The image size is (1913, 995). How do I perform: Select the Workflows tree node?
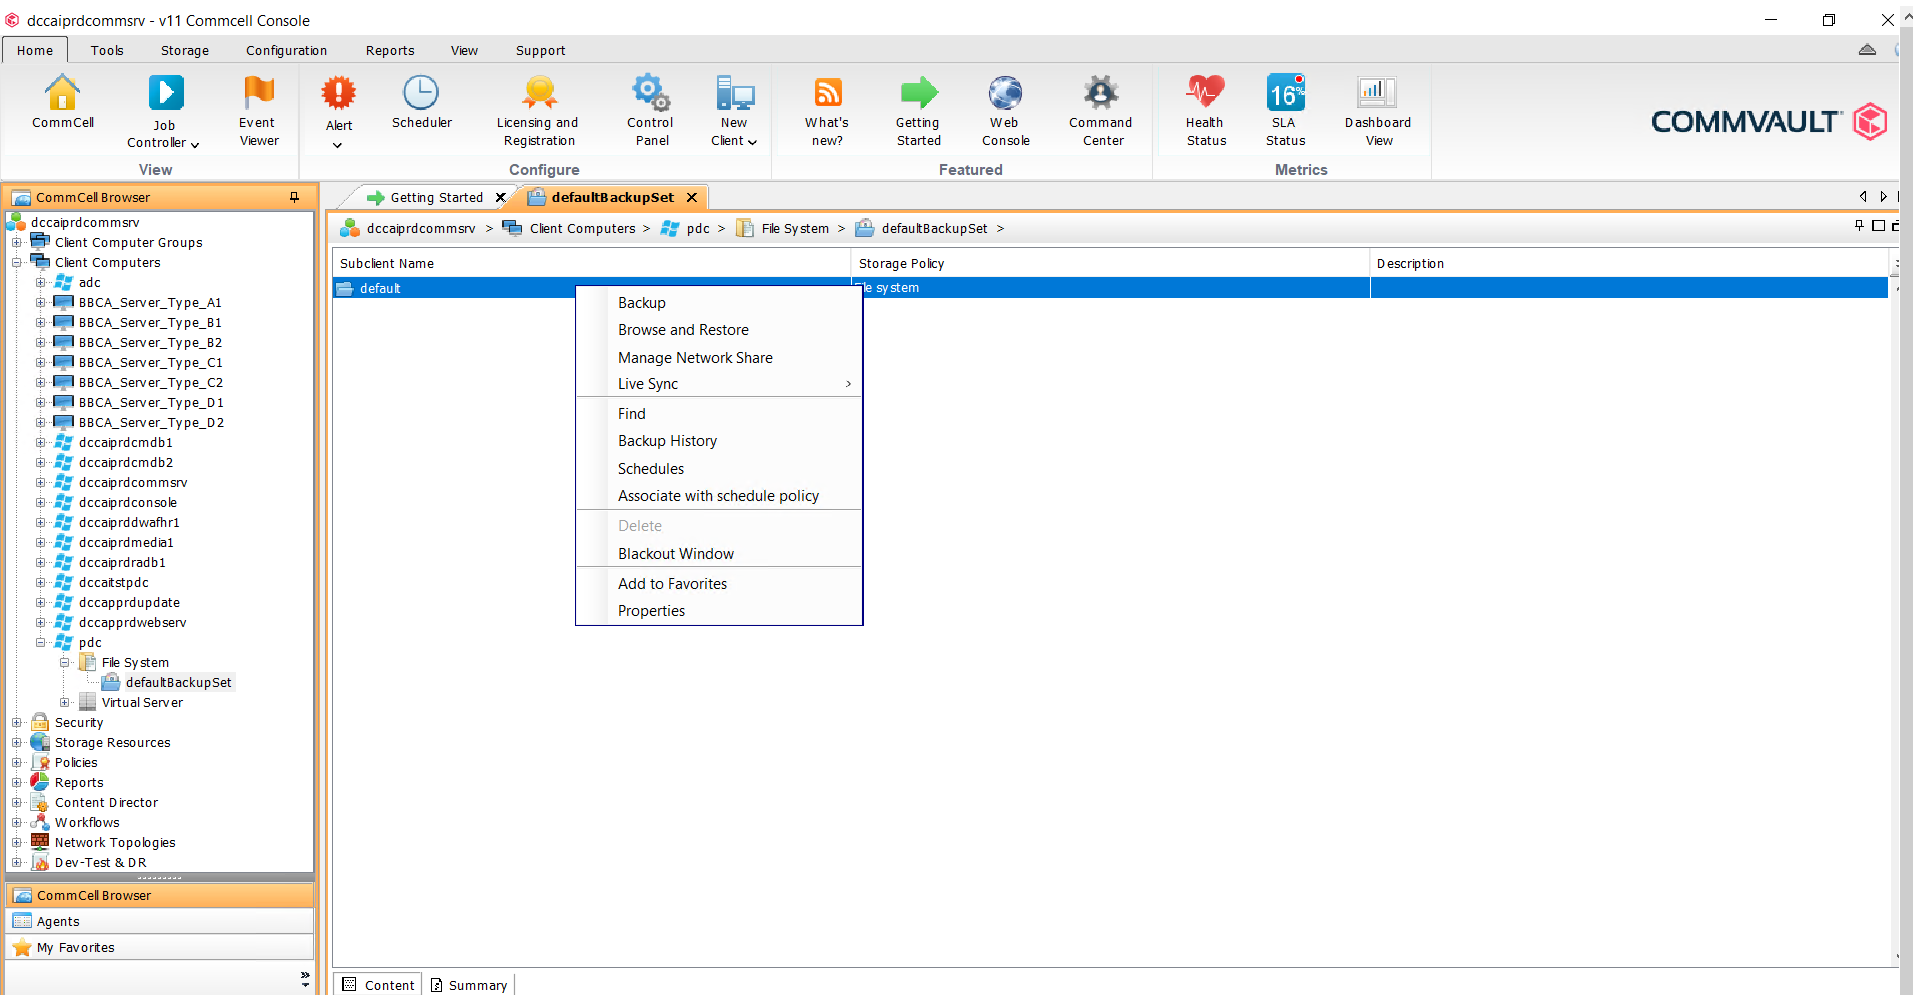pyautogui.click(x=87, y=822)
